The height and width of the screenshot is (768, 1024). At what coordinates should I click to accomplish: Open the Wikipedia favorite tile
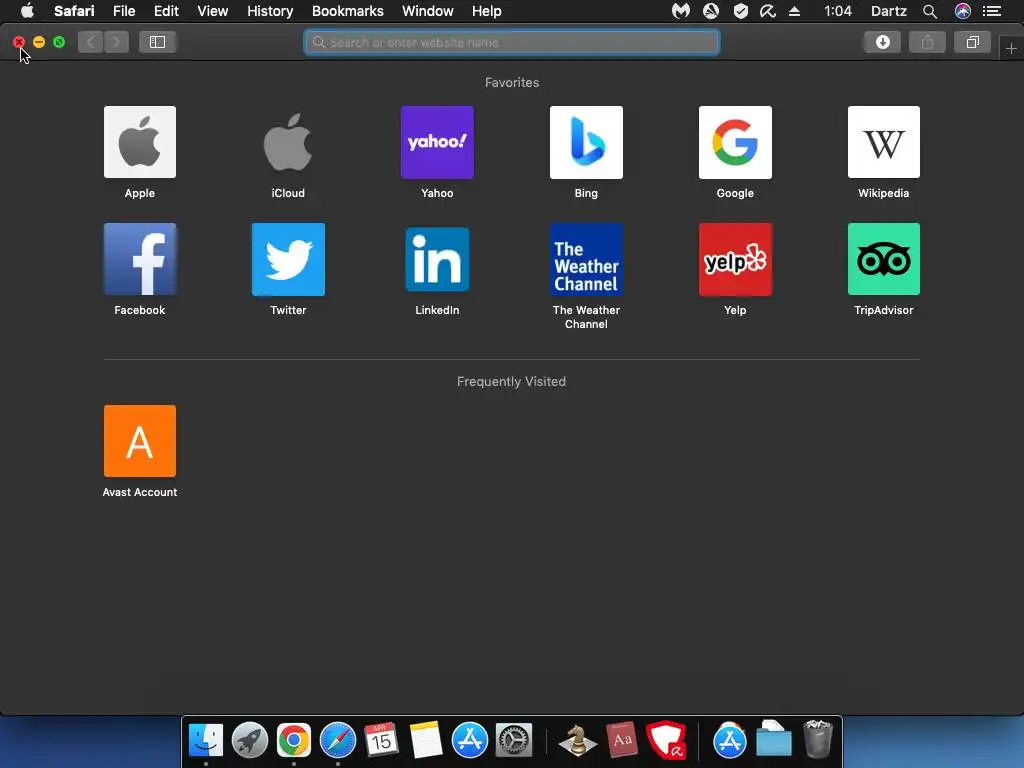click(x=884, y=142)
